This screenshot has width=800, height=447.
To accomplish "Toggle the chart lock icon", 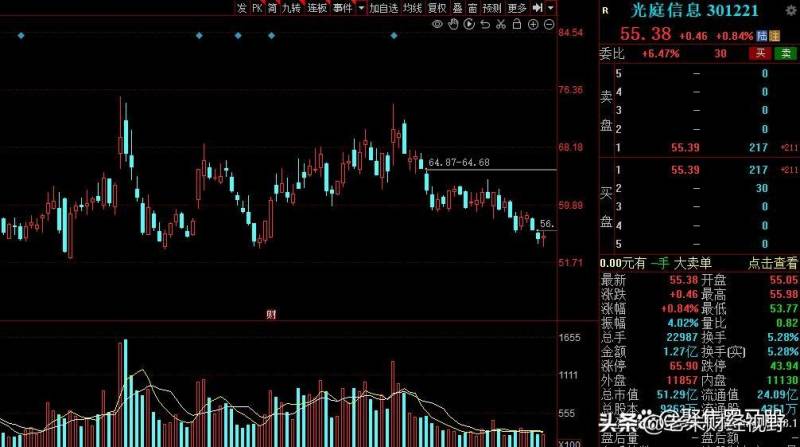I will (x=517, y=24).
